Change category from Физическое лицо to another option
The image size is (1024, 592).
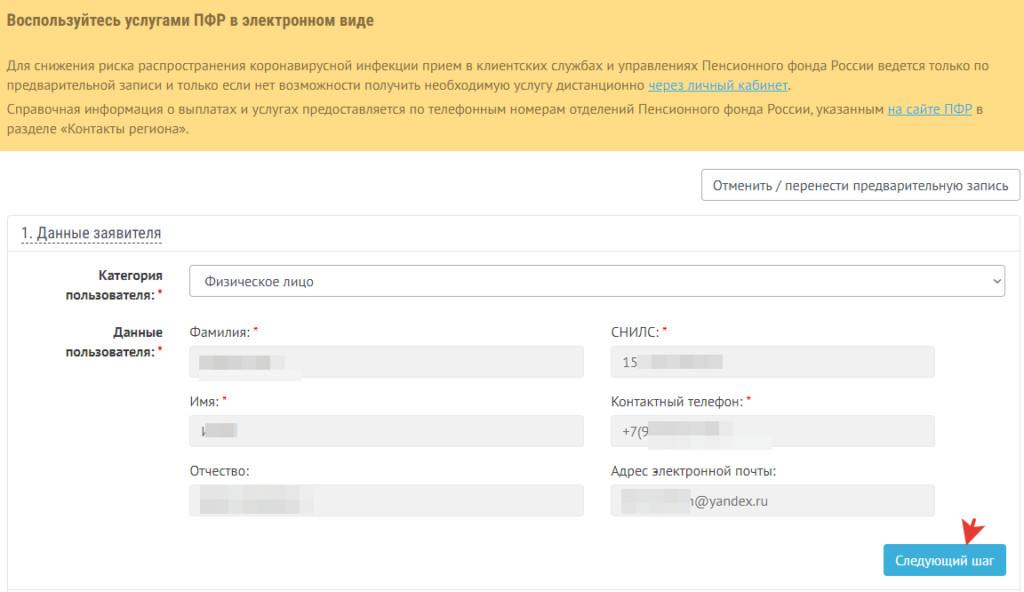[x=597, y=281]
